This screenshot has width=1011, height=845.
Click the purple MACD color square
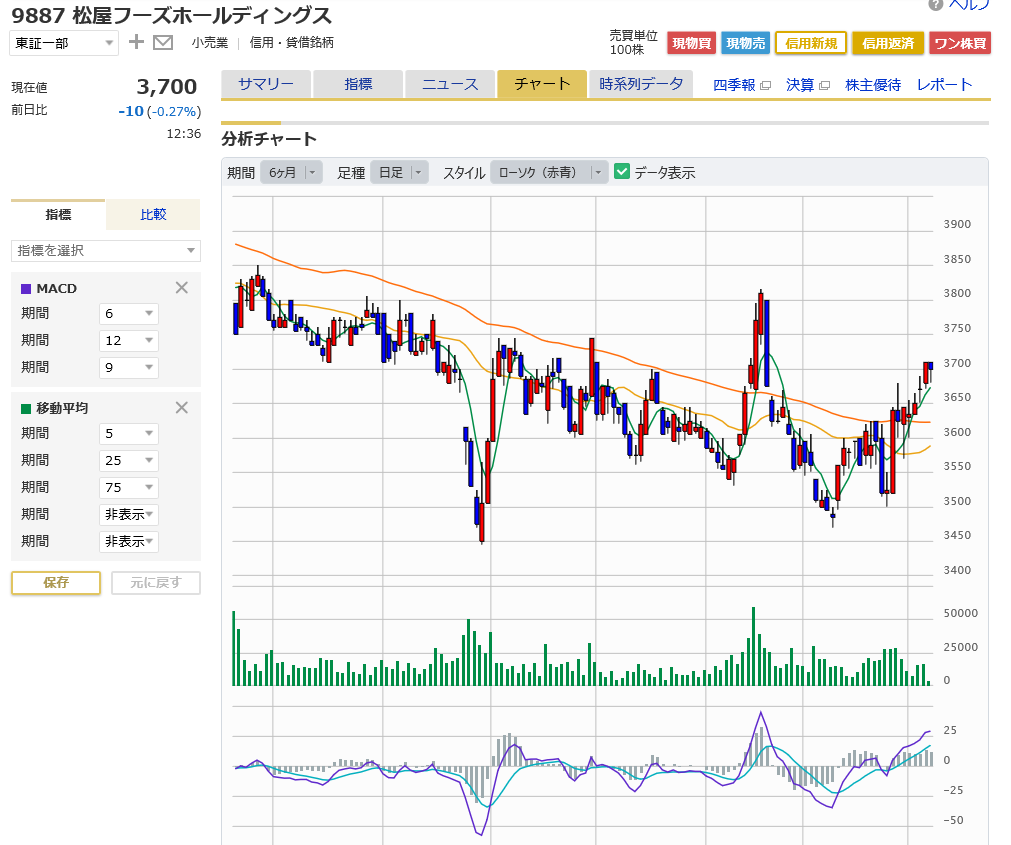click(x=26, y=289)
